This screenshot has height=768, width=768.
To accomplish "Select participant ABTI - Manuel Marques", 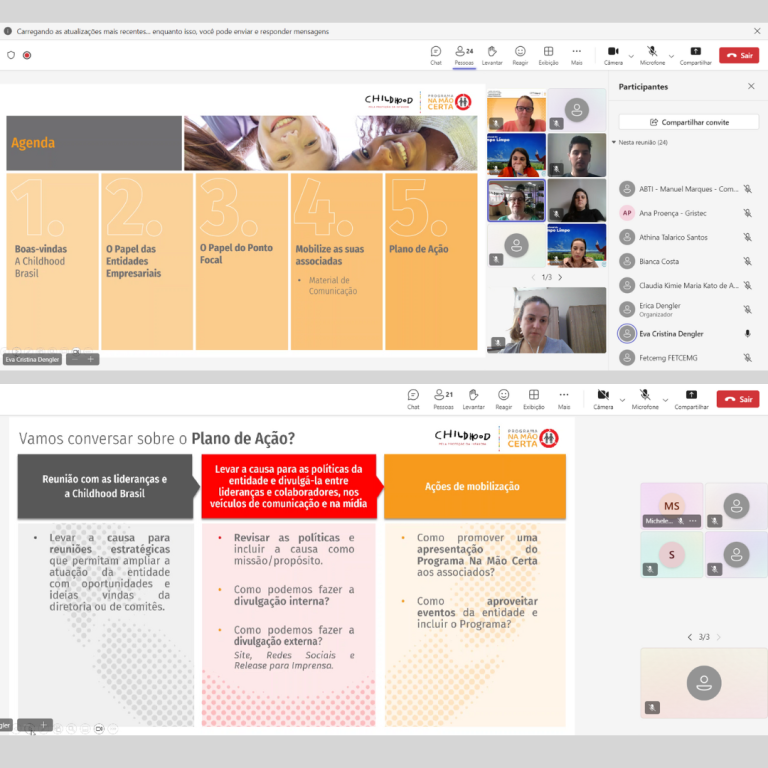I will [x=688, y=189].
